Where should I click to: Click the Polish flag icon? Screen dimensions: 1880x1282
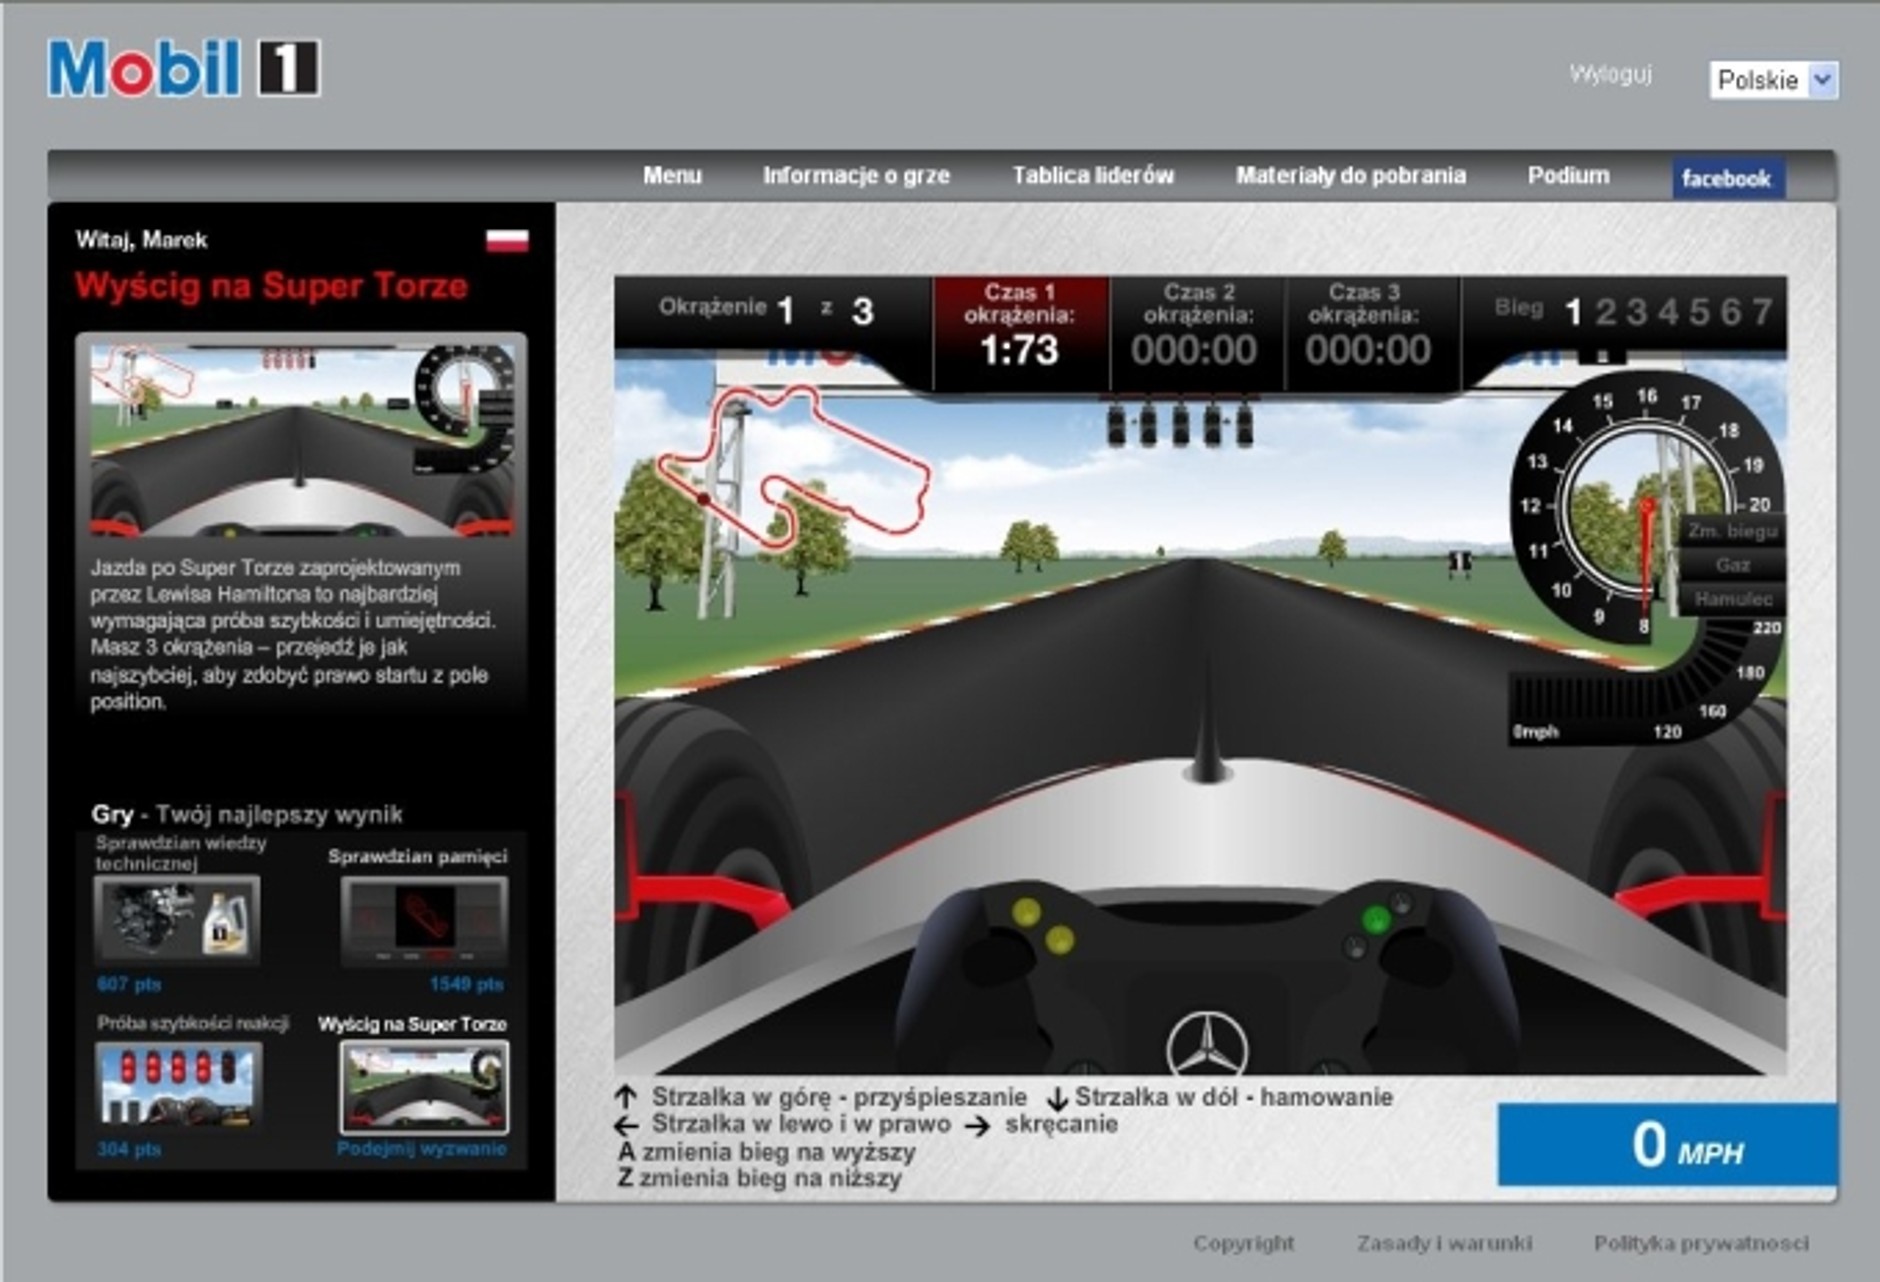507,240
